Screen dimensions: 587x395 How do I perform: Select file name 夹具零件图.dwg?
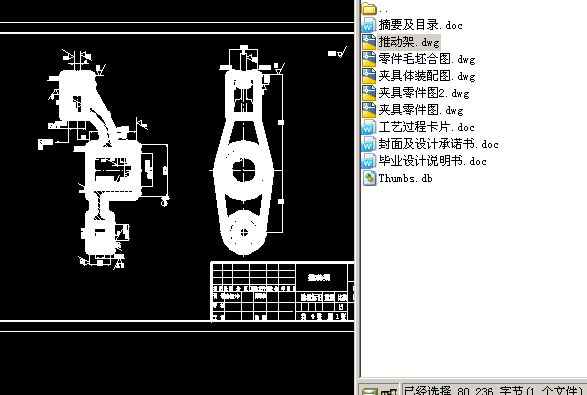click(421, 110)
